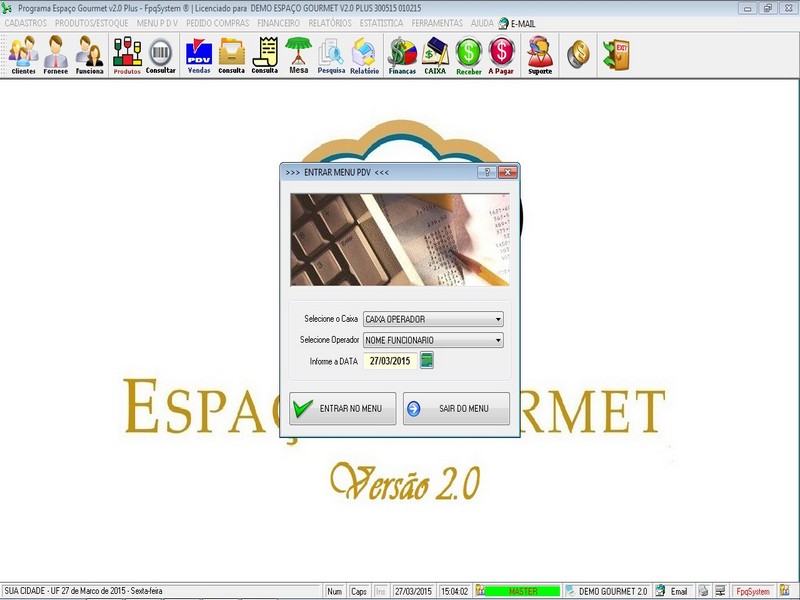Image resolution: width=800 pixels, height=600 pixels.
Task: Click the Caps indicator in status bar
Action: click(x=359, y=591)
